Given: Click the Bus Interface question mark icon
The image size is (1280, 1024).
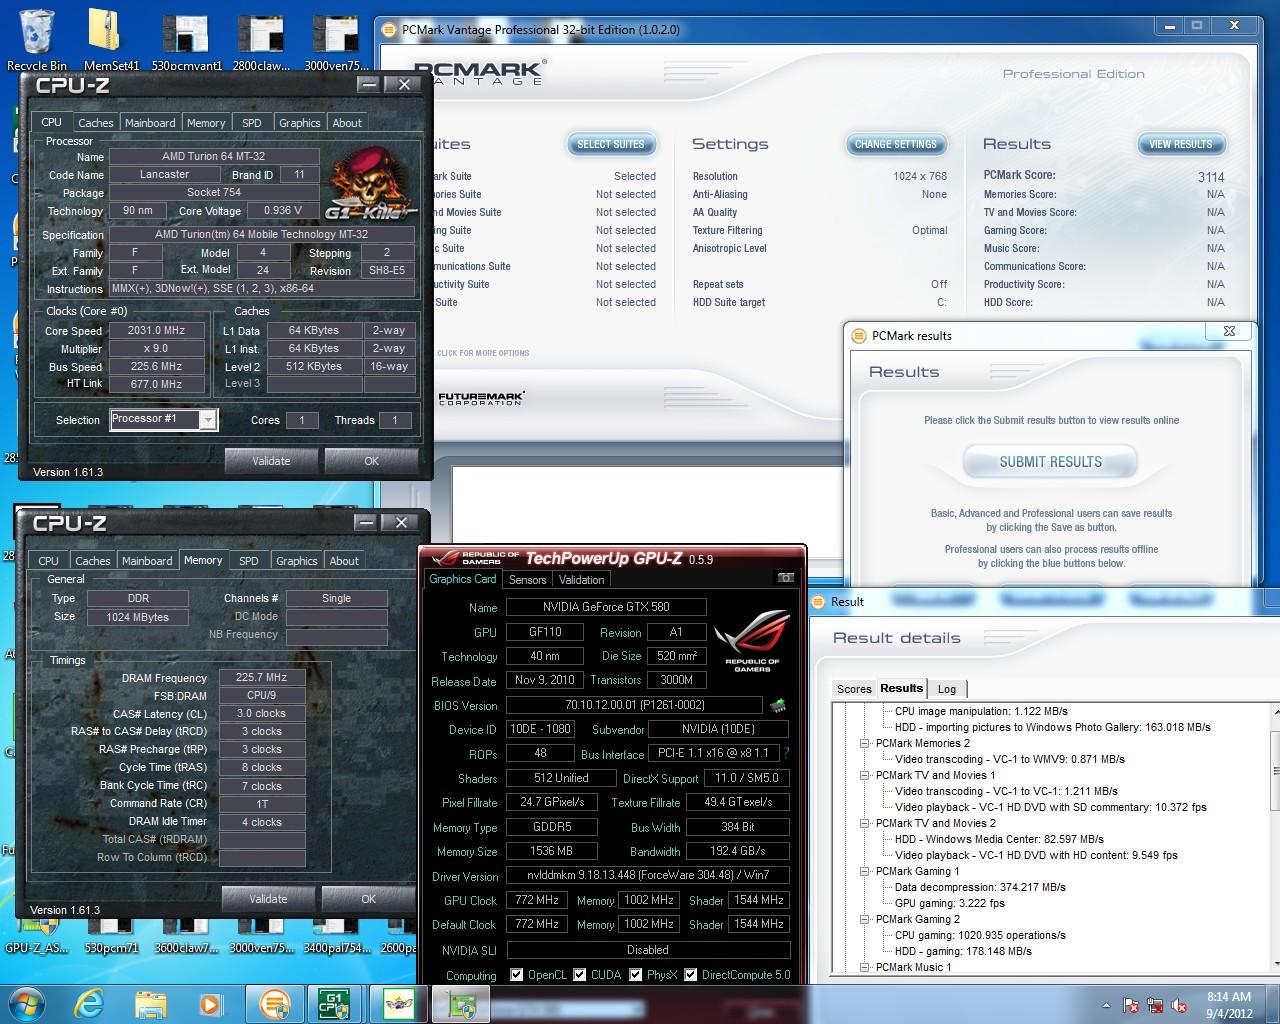Looking at the screenshot, I should click(x=786, y=753).
